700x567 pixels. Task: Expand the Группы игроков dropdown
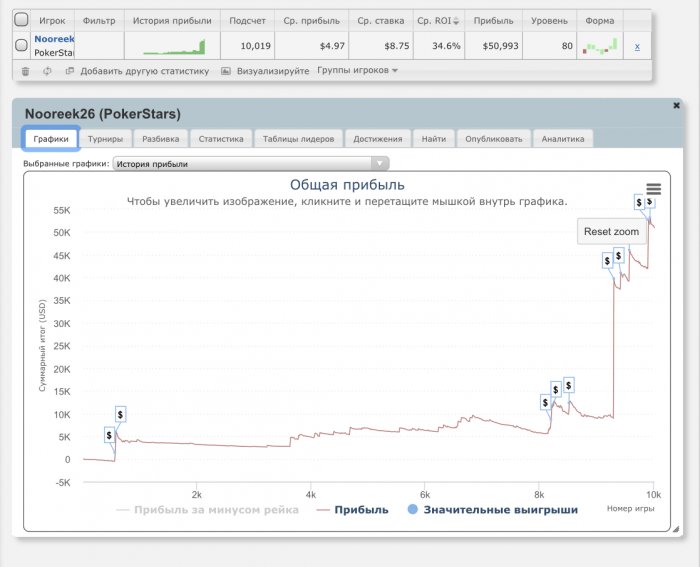point(357,71)
